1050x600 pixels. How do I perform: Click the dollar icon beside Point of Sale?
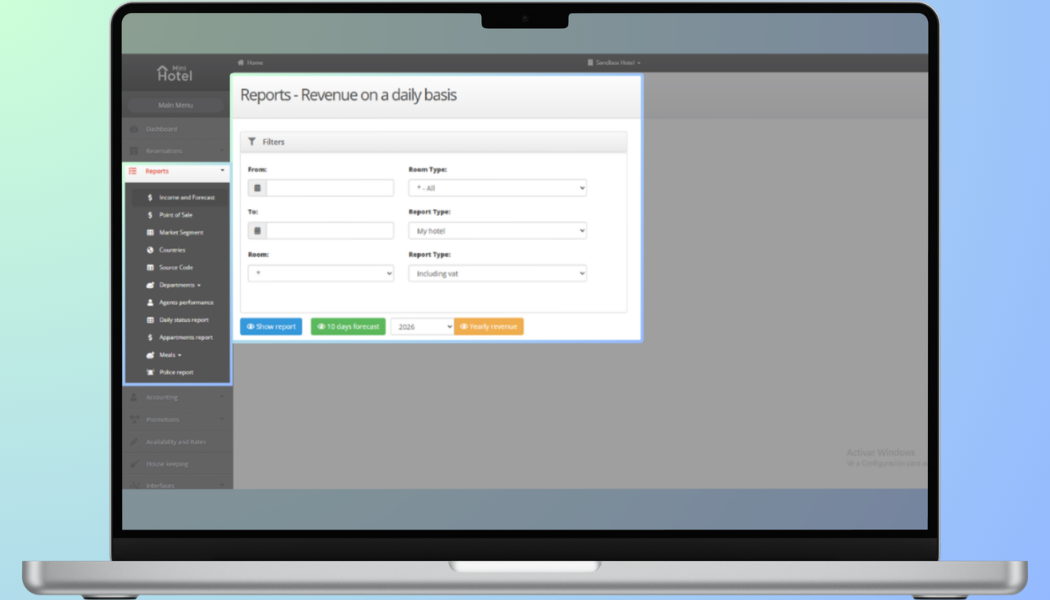(150, 215)
